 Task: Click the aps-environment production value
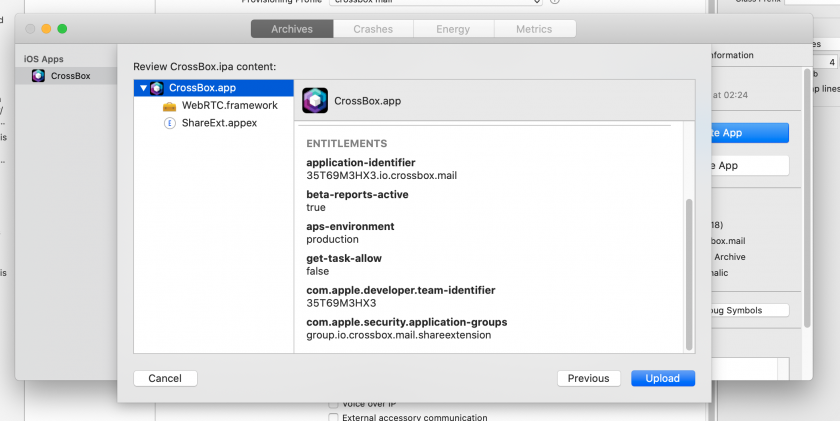[x=333, y=239]
